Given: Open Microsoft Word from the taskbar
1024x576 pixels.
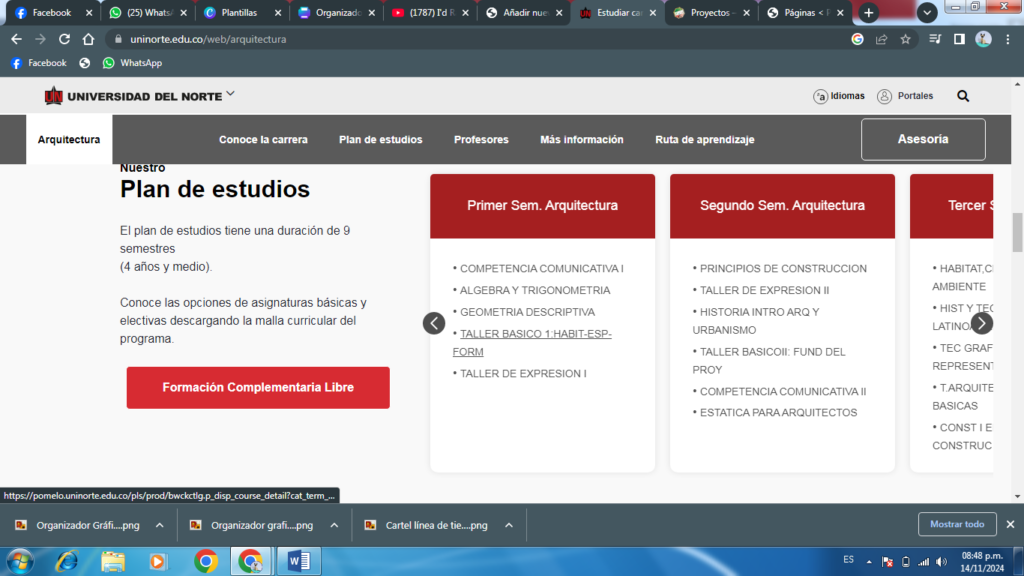Looking at the screenshot, I should [299, 561].
